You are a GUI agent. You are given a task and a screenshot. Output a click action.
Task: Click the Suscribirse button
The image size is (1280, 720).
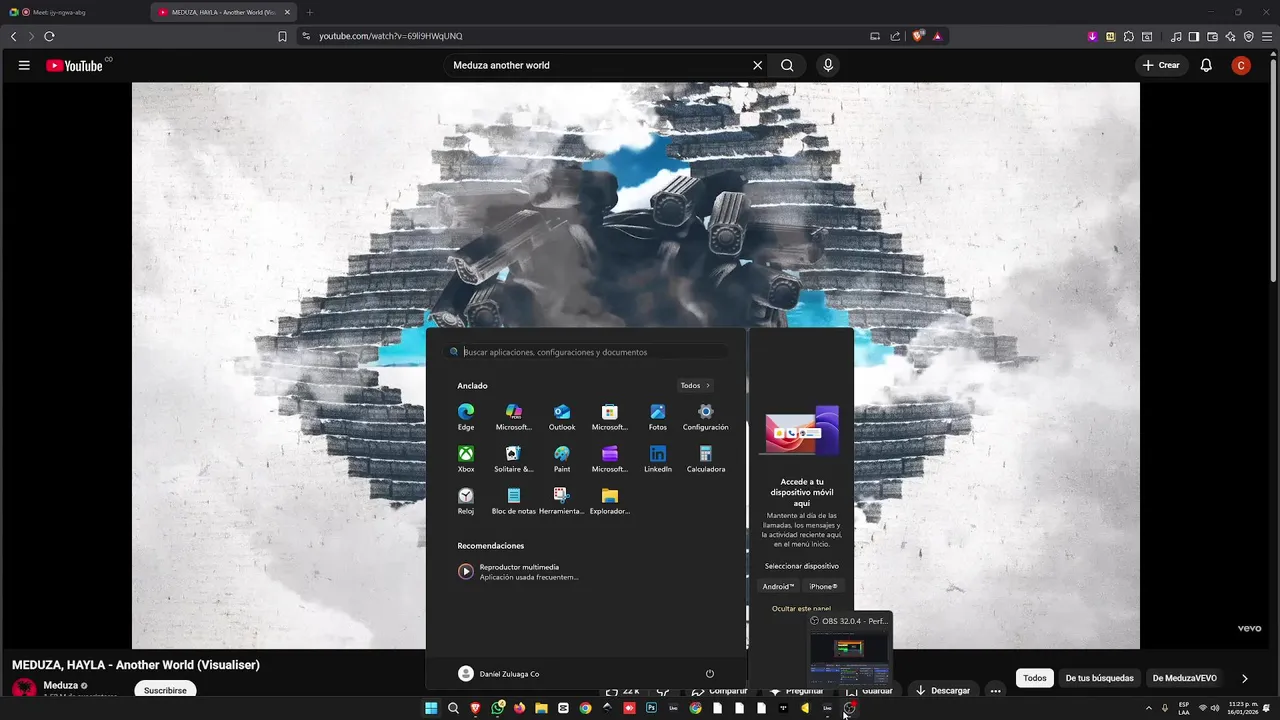click(x=165, y=690)
